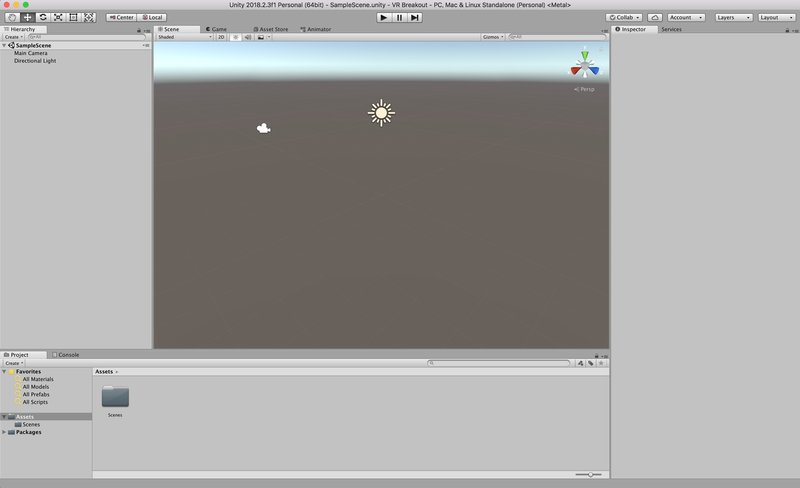Open scene effects dropdown arrow
Screen dimensions: 800x488
point(269,37)
